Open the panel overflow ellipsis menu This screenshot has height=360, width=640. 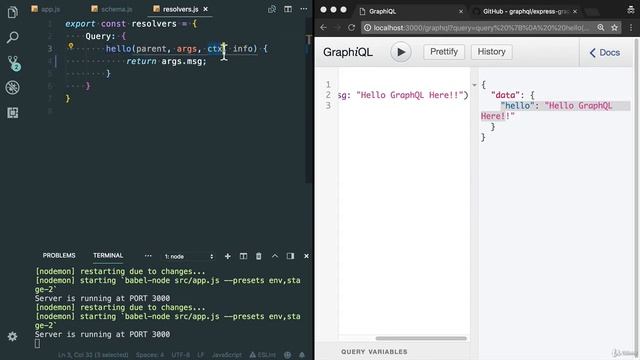click(148, 256)
